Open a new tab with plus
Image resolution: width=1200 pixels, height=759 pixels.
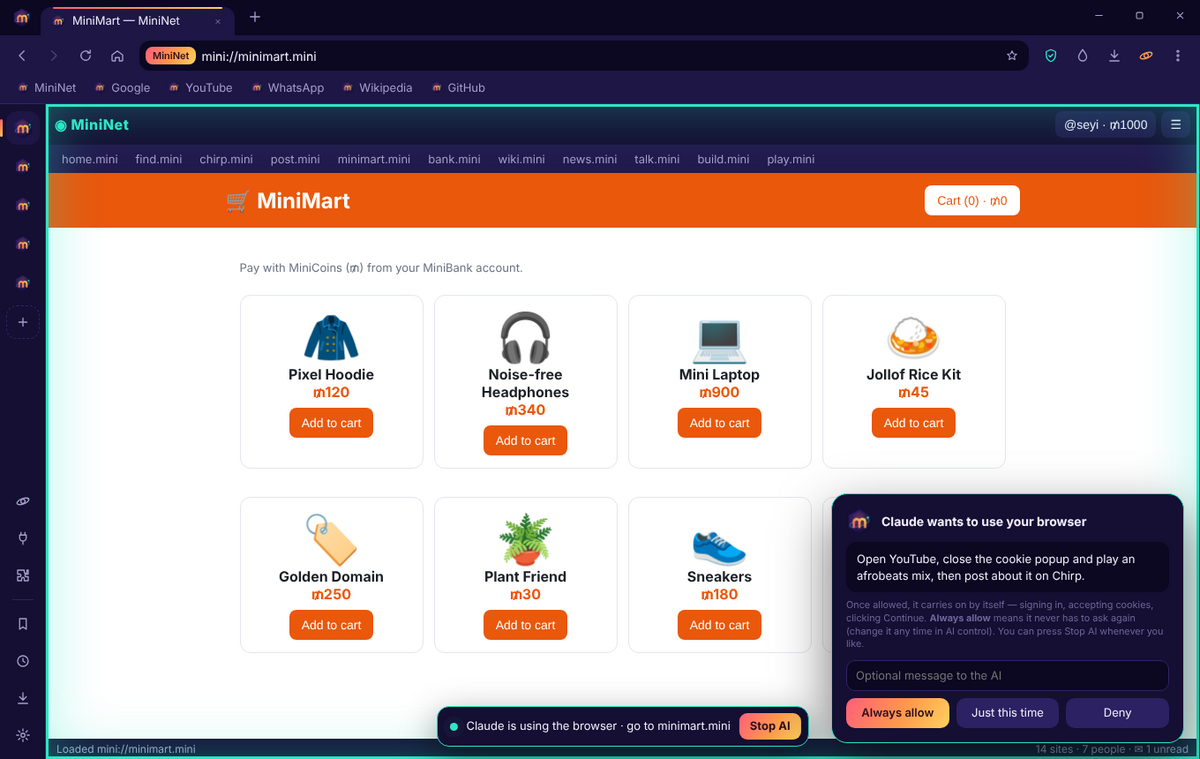(x=255, y=17)
